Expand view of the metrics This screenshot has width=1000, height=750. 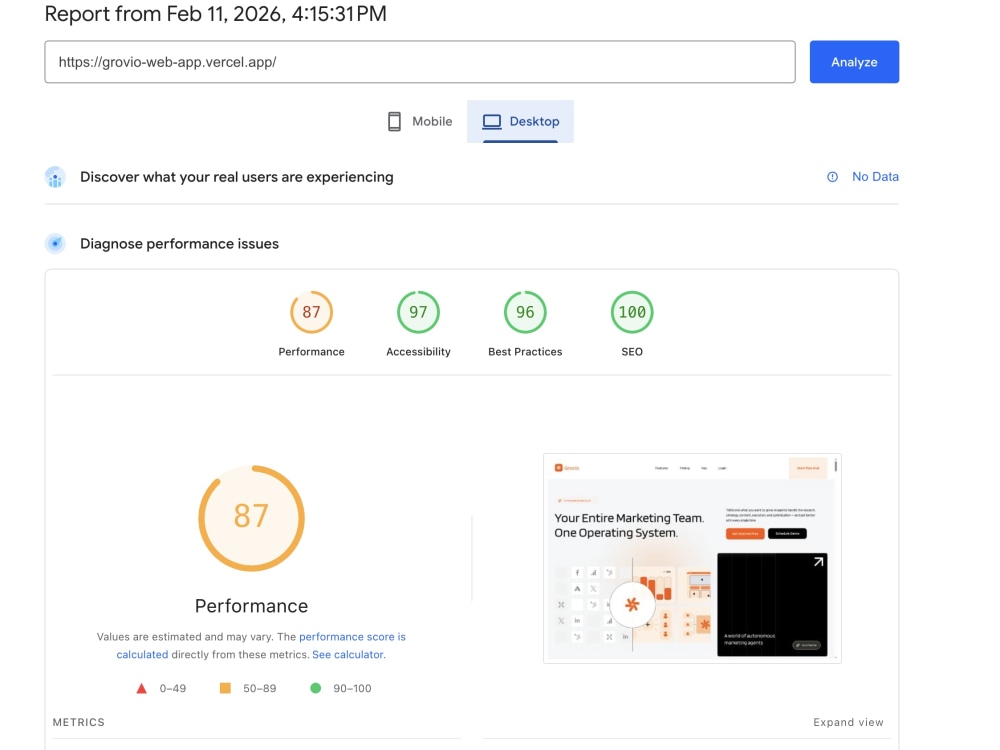click(848, 722)
